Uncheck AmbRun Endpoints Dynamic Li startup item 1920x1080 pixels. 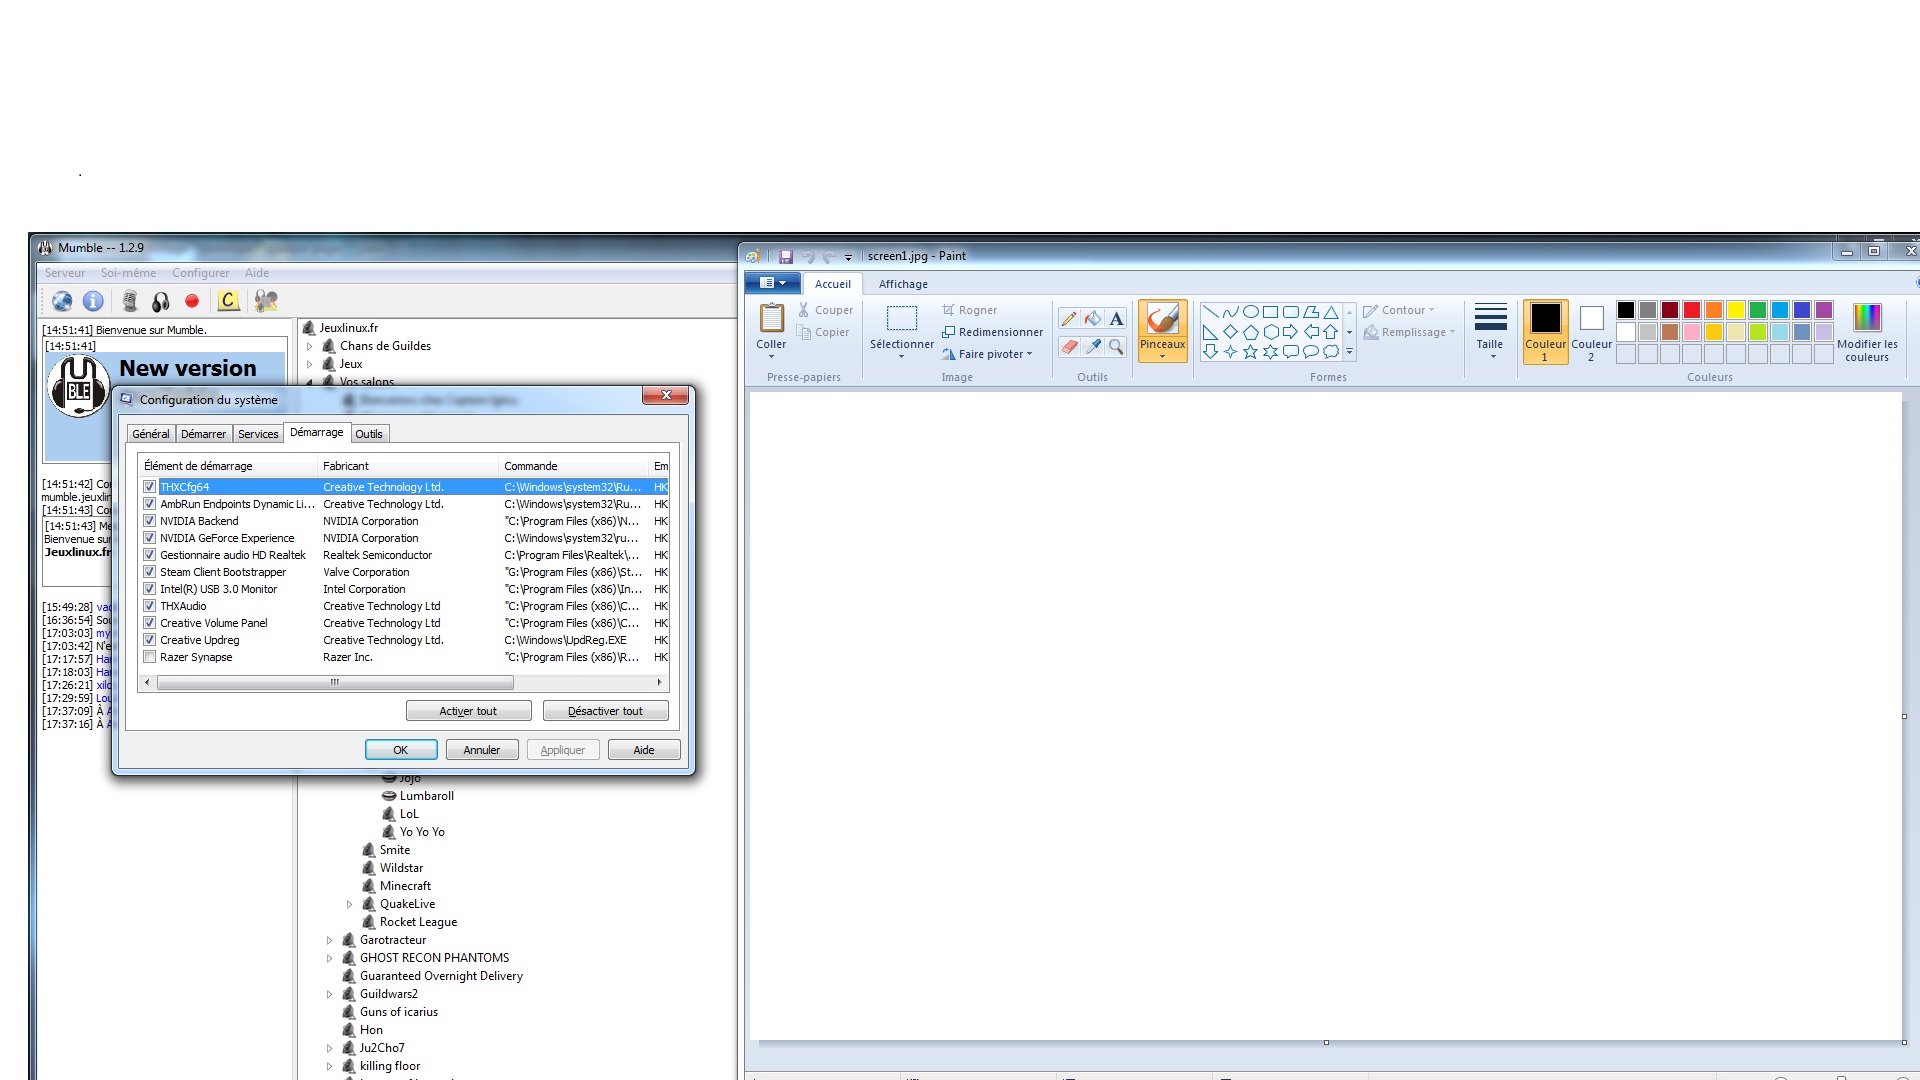[150, 504]
